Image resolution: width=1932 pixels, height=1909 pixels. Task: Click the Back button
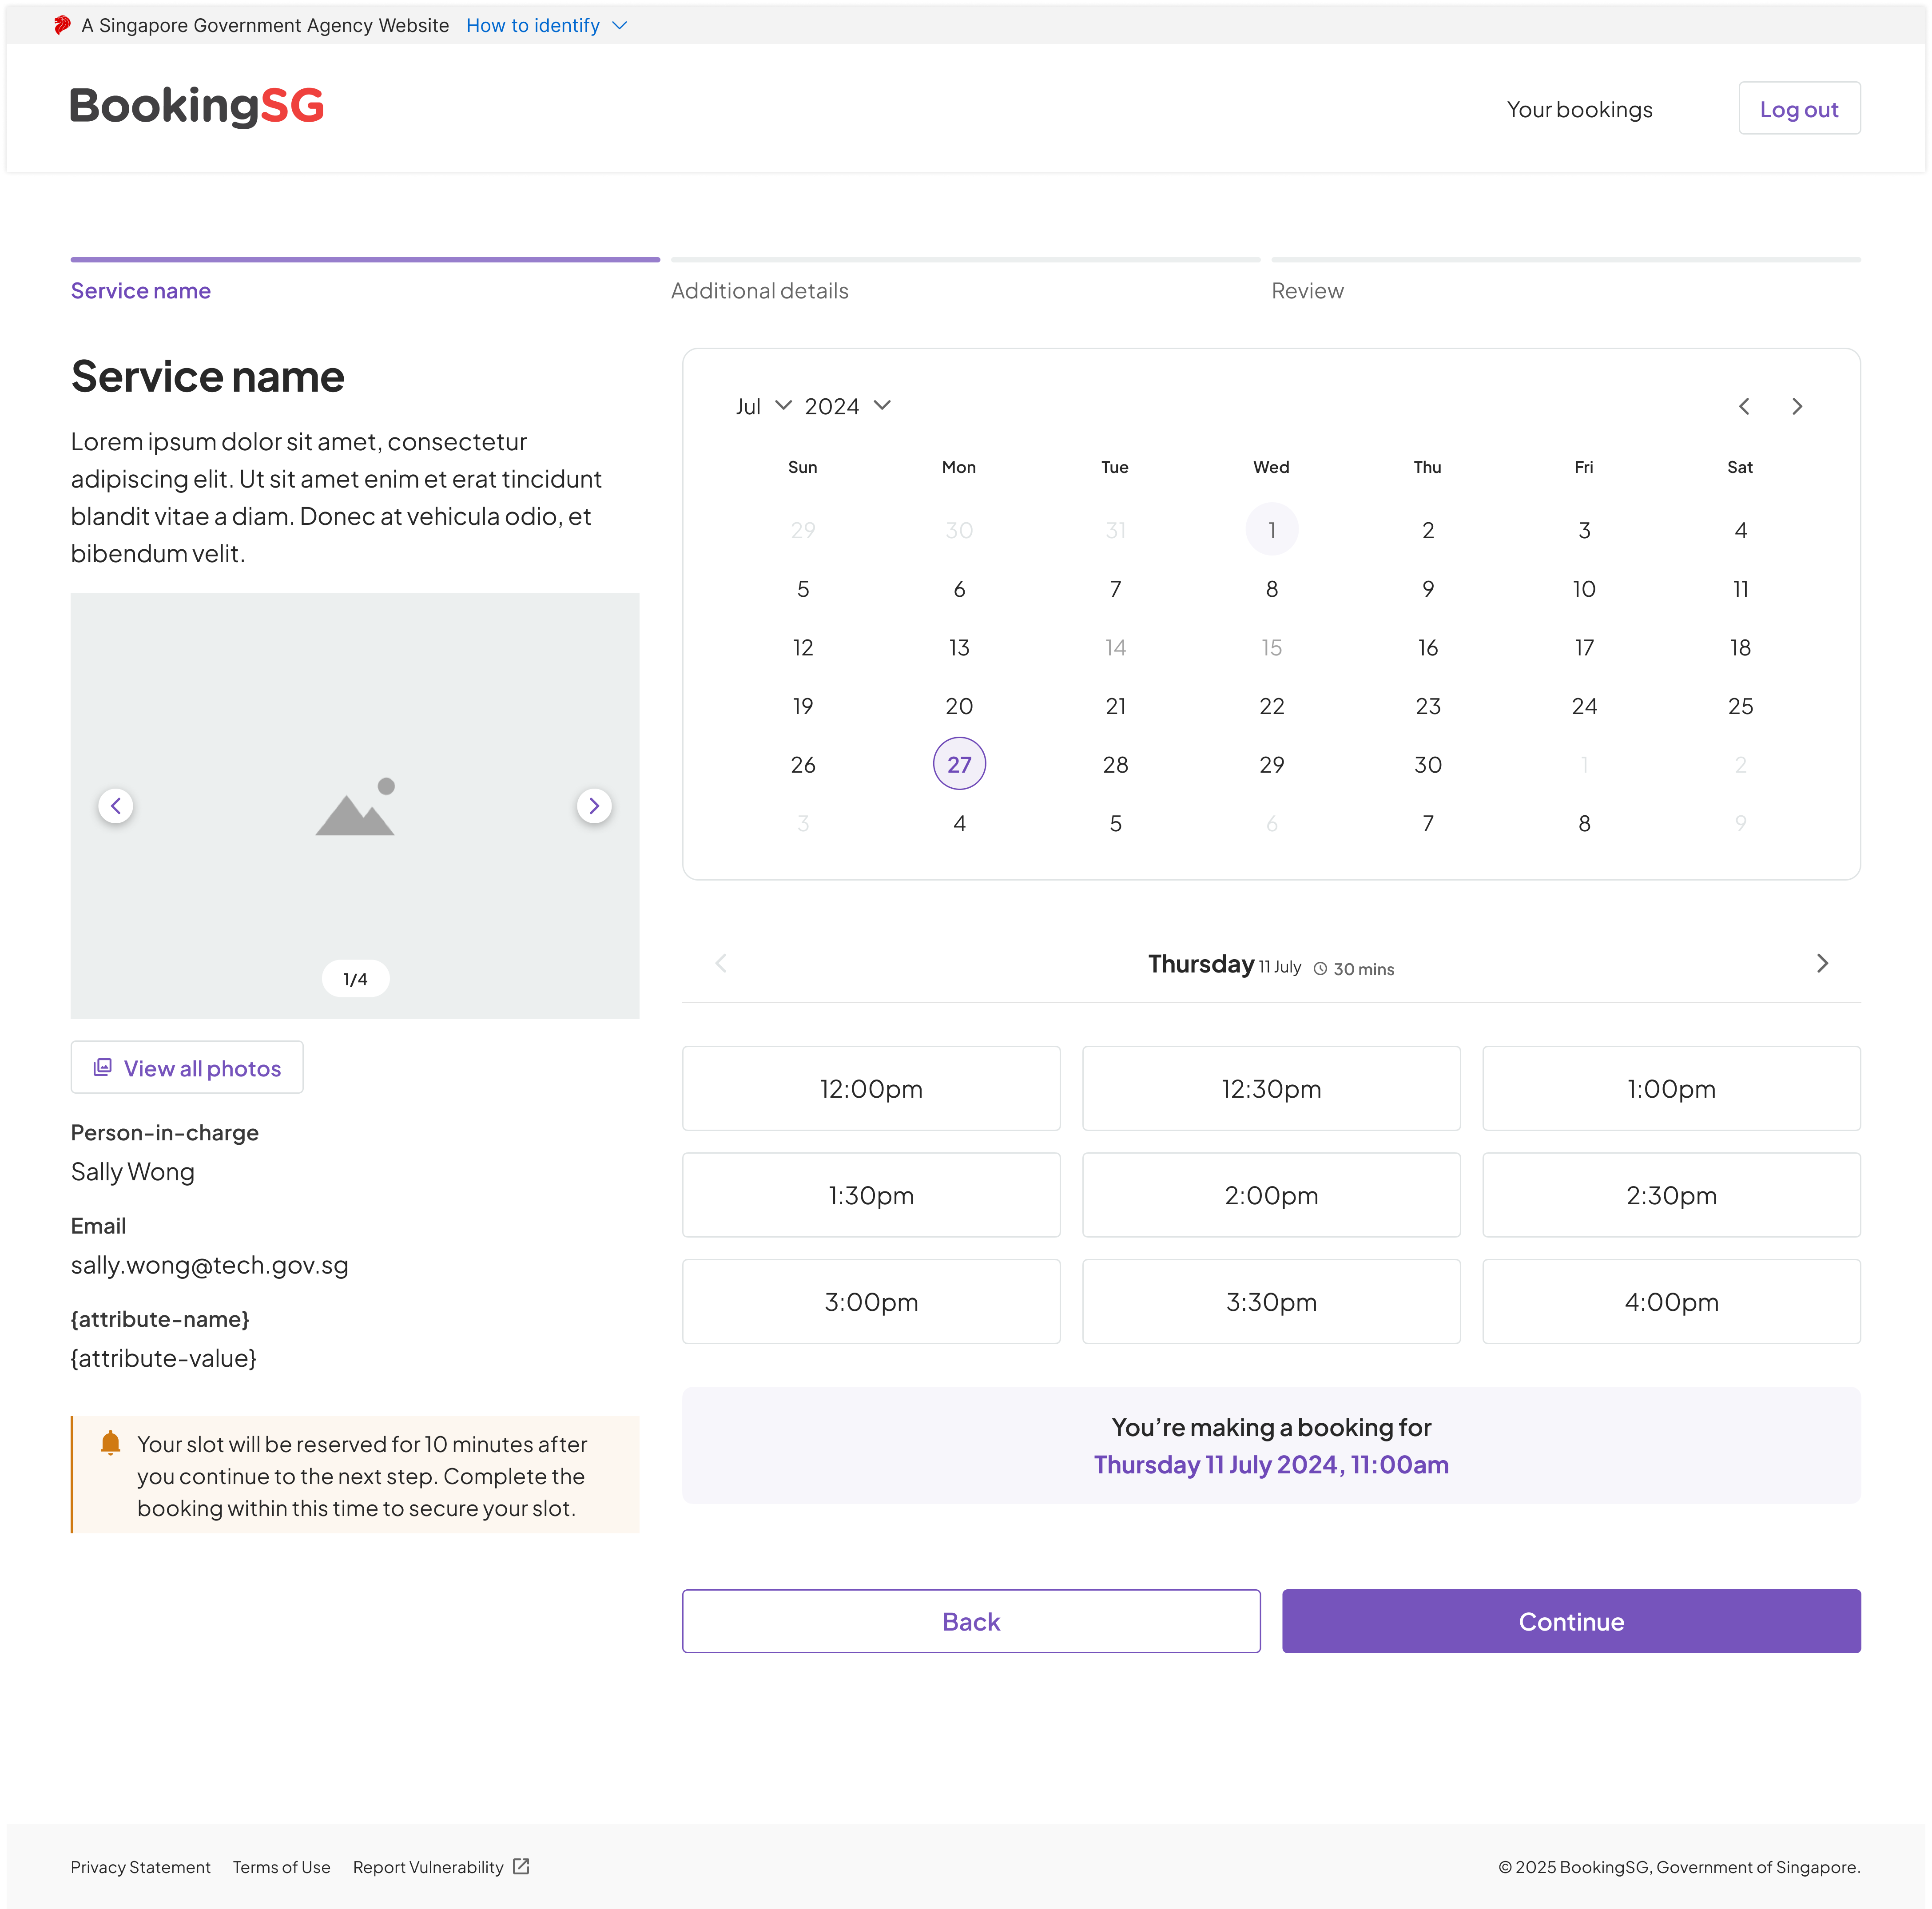pyautogui.click(x=971, y=1621)
